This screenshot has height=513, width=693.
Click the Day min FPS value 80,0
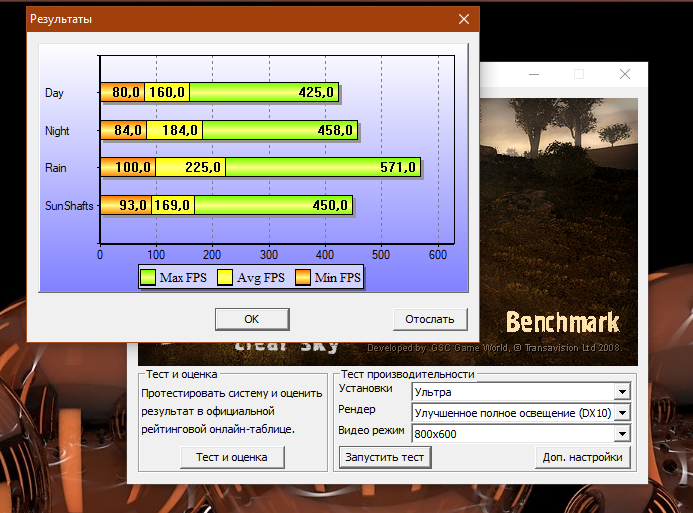126,92
